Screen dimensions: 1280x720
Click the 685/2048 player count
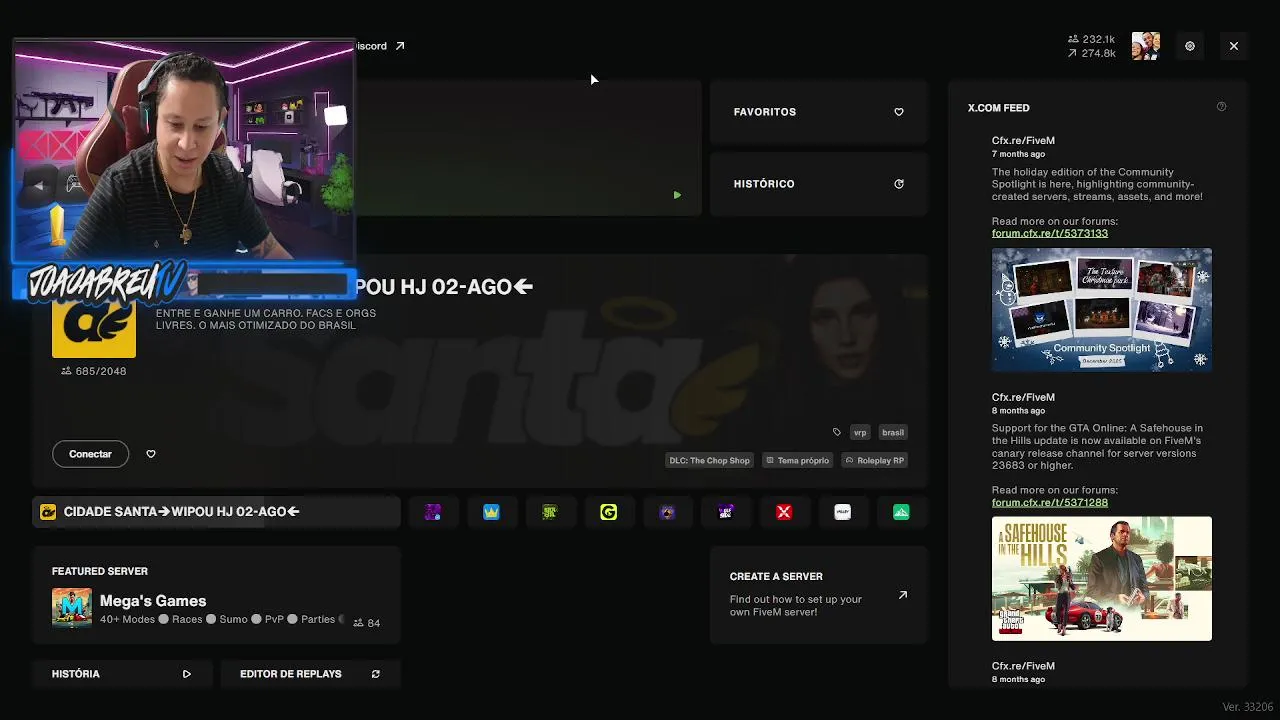coord(94,371)
